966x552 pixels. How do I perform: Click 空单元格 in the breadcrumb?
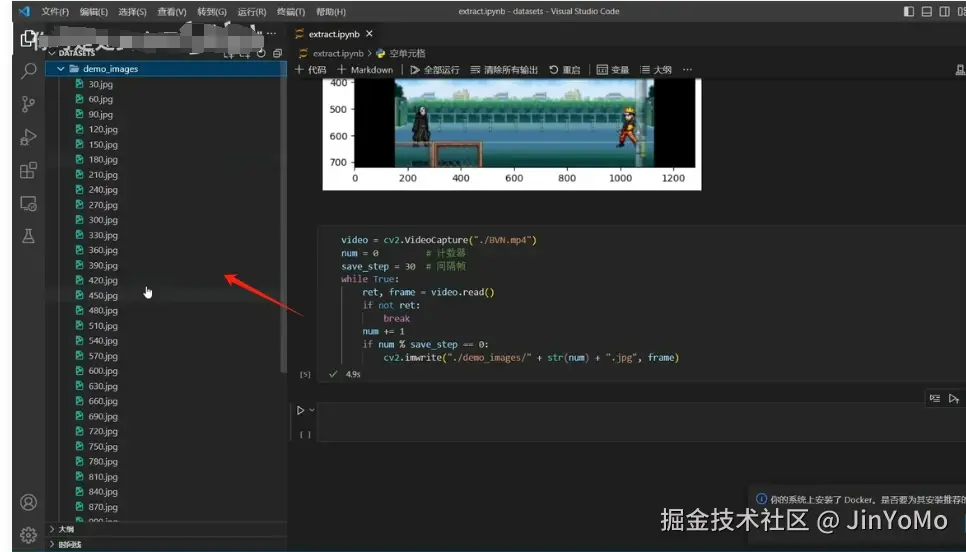click(x=407, y=54)
